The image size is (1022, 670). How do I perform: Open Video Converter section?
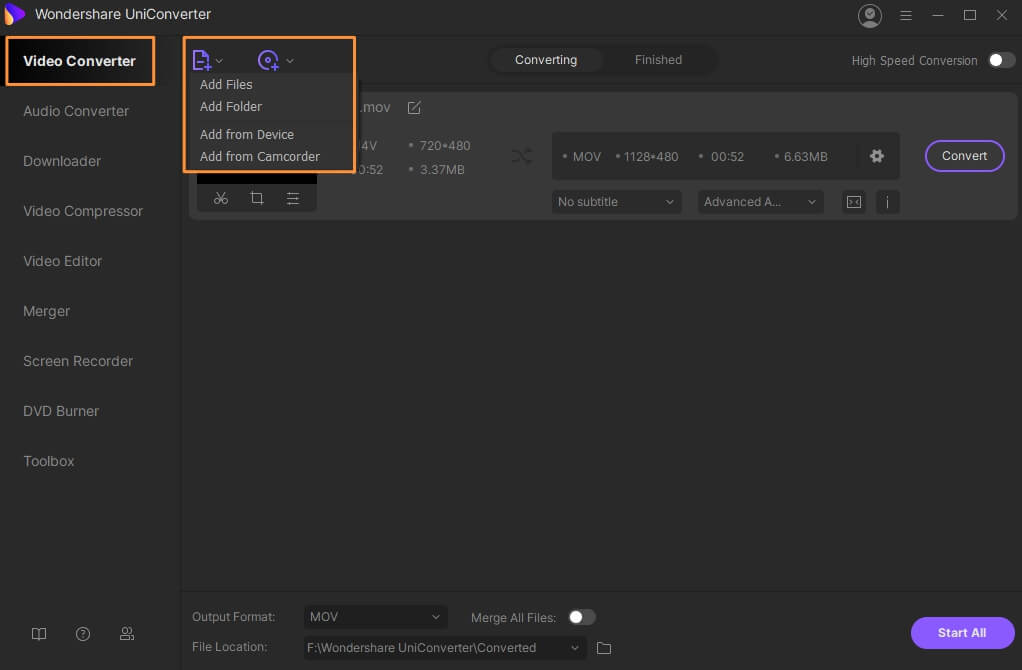(x=80, y=61)
